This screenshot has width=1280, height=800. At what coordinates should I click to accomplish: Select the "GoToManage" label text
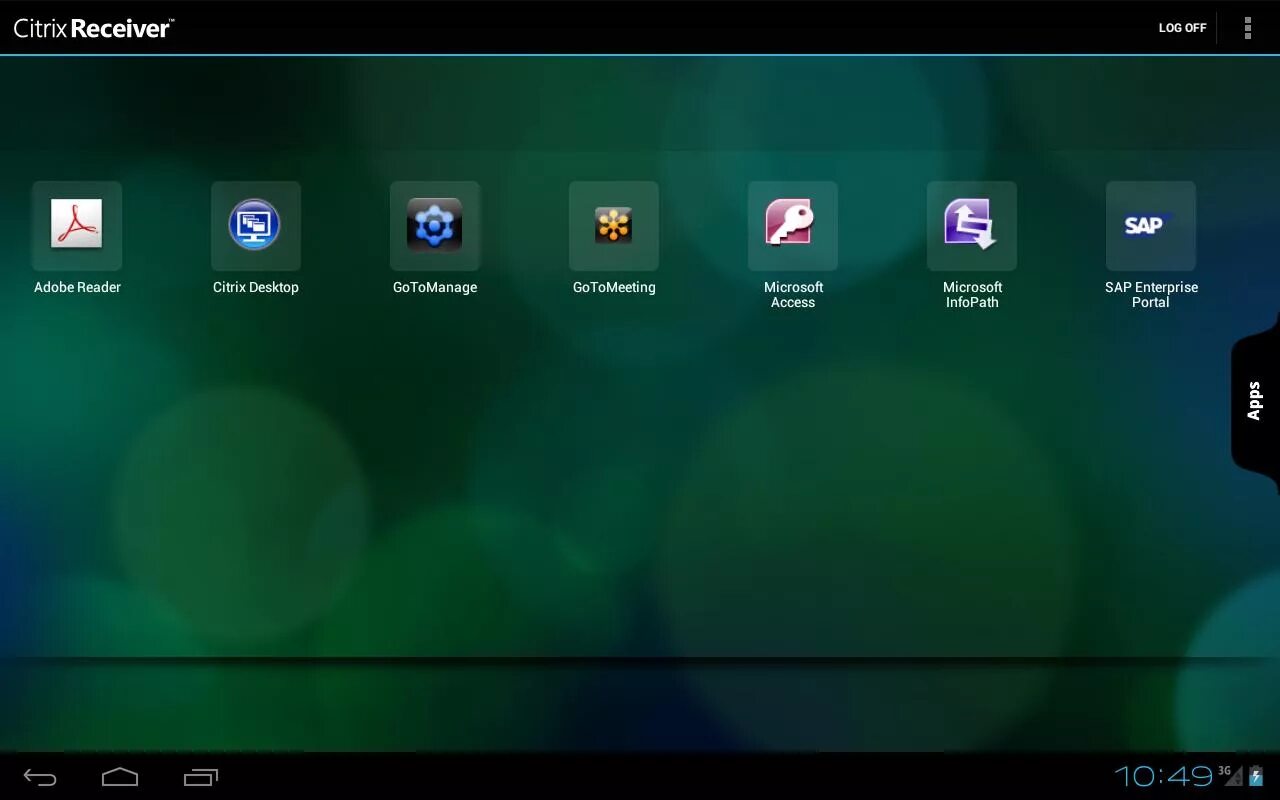click(435, 287)
